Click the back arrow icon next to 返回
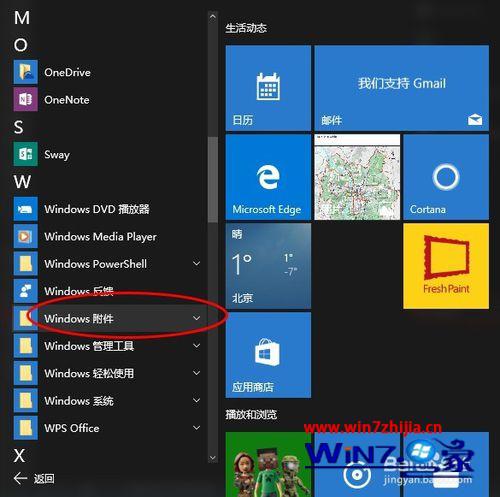Screen dimensions: 500x497 pyautogui.click(x=20, y=479)
